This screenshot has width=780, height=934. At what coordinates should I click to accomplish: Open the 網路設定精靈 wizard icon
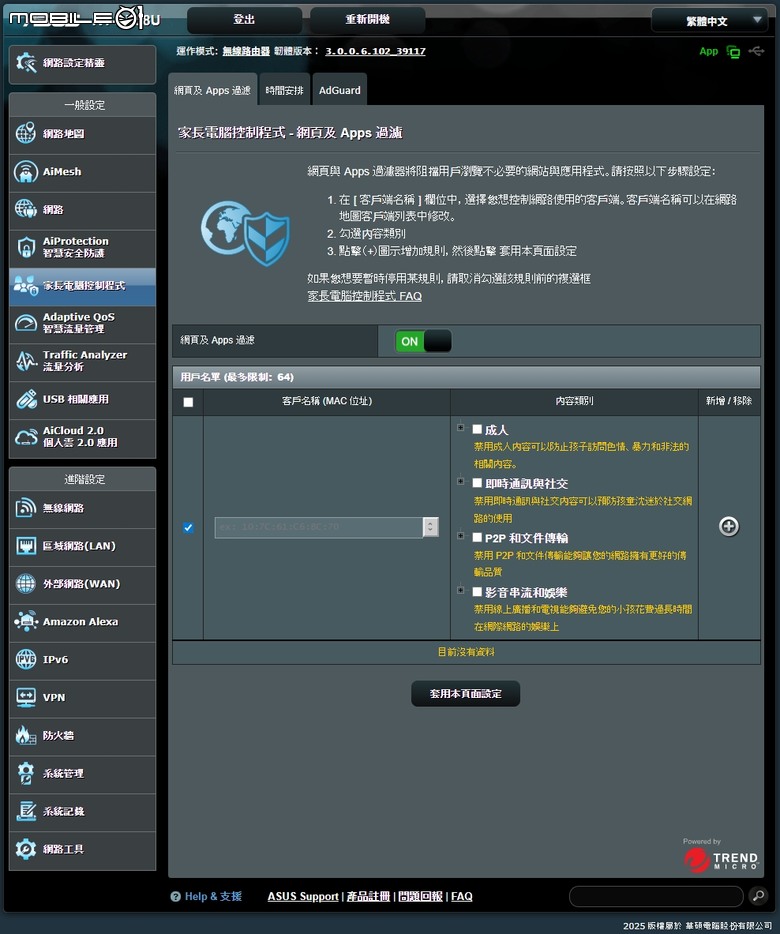[x=26, y=63]
